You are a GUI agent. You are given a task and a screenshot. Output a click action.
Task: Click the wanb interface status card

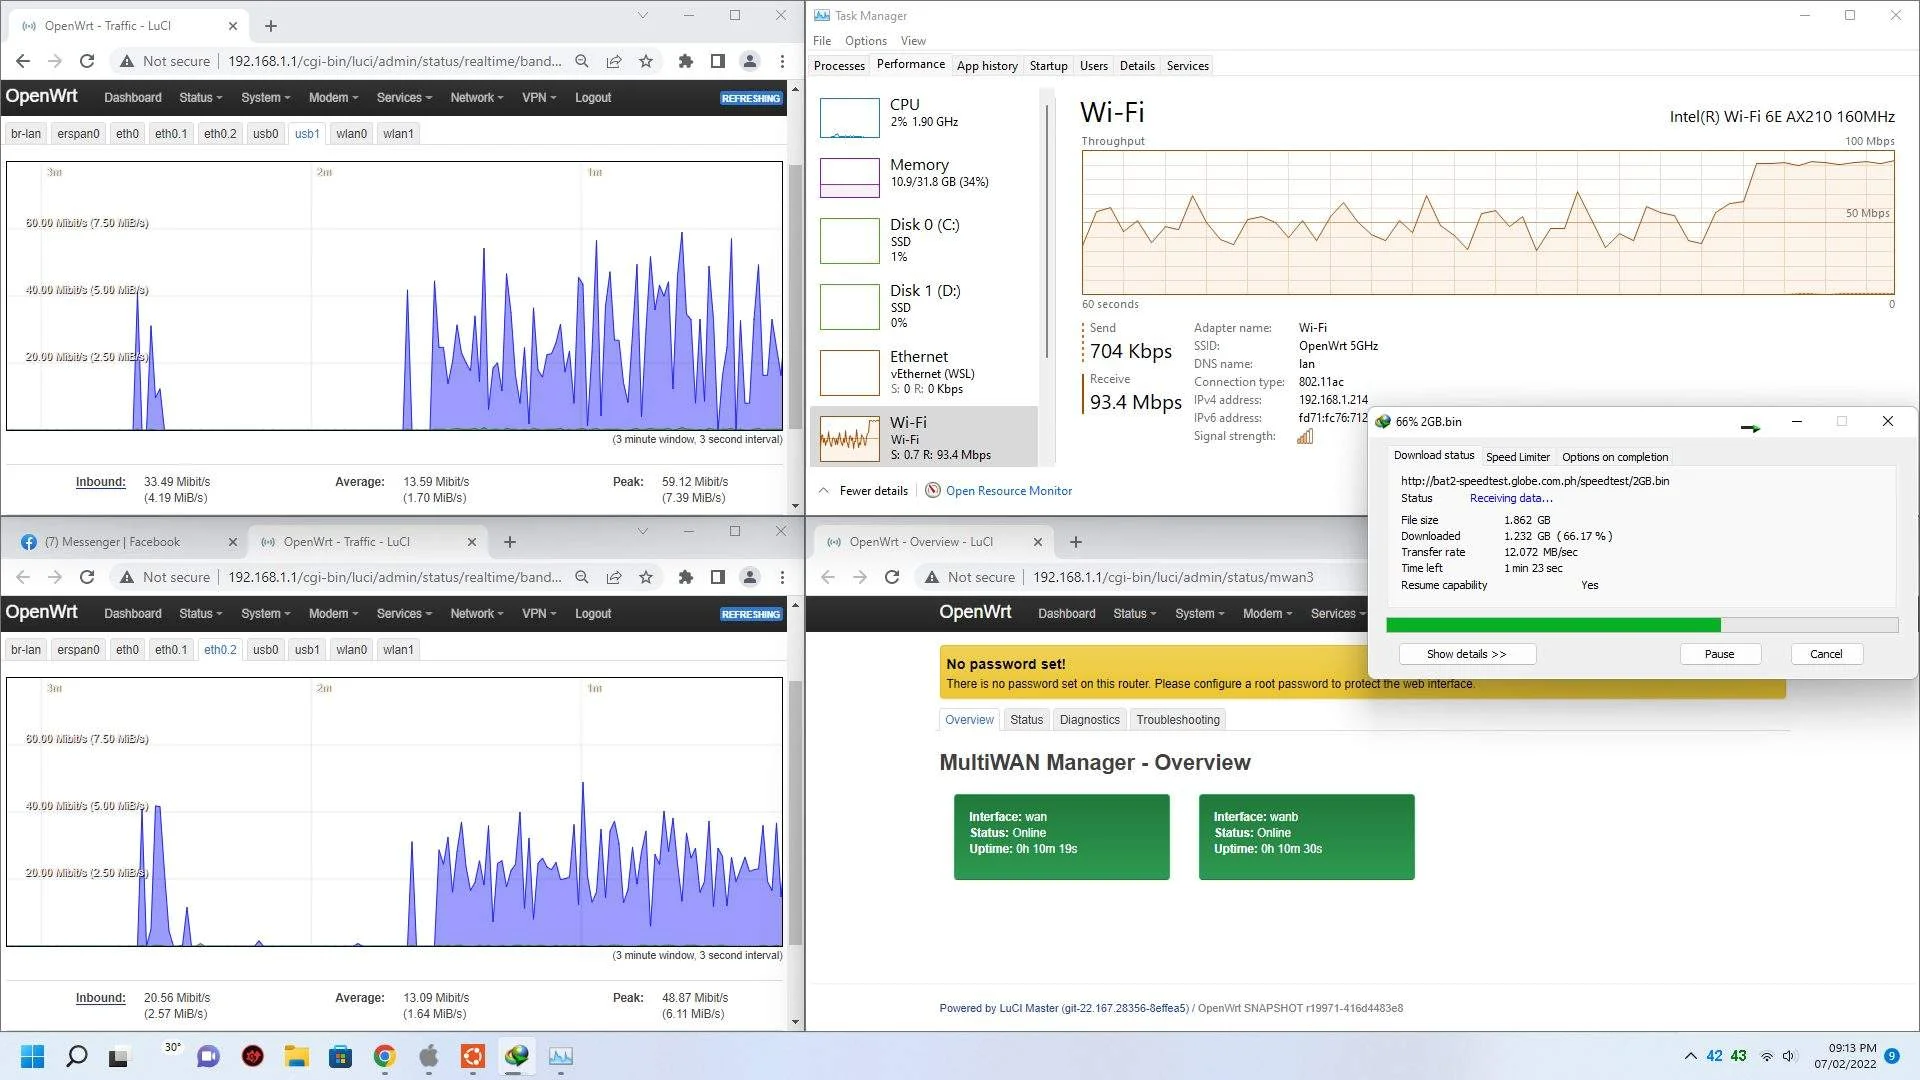click(x=1306, y=837)
